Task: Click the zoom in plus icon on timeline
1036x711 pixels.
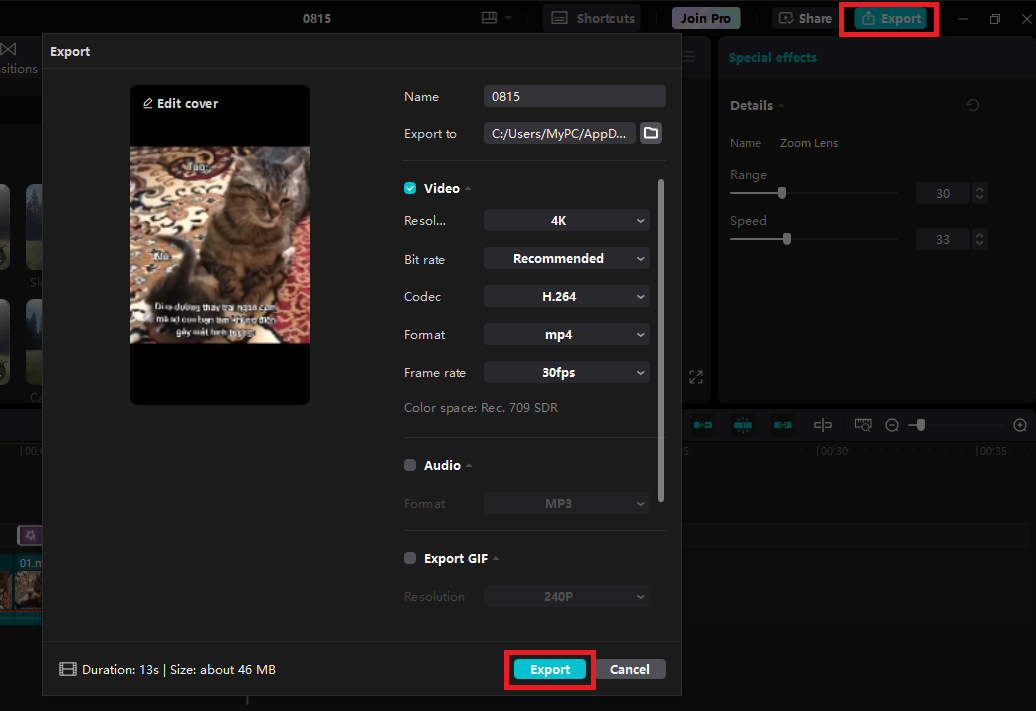Action: click(1020, 426)
